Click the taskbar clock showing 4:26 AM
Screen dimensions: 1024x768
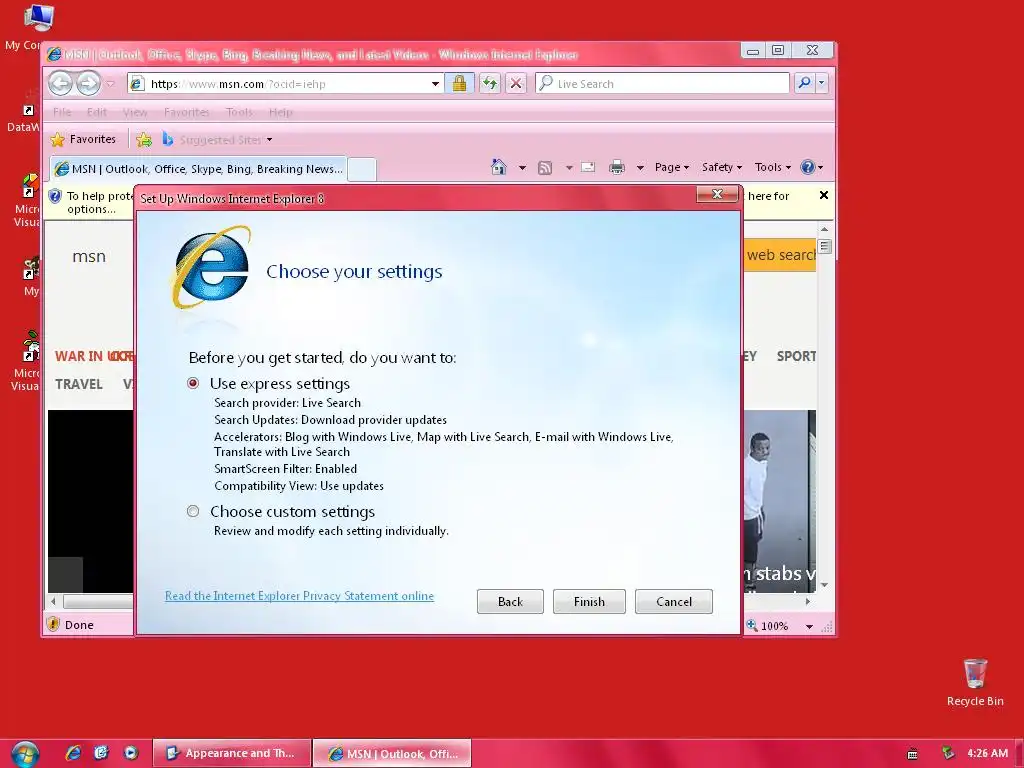tap(987, 753)
